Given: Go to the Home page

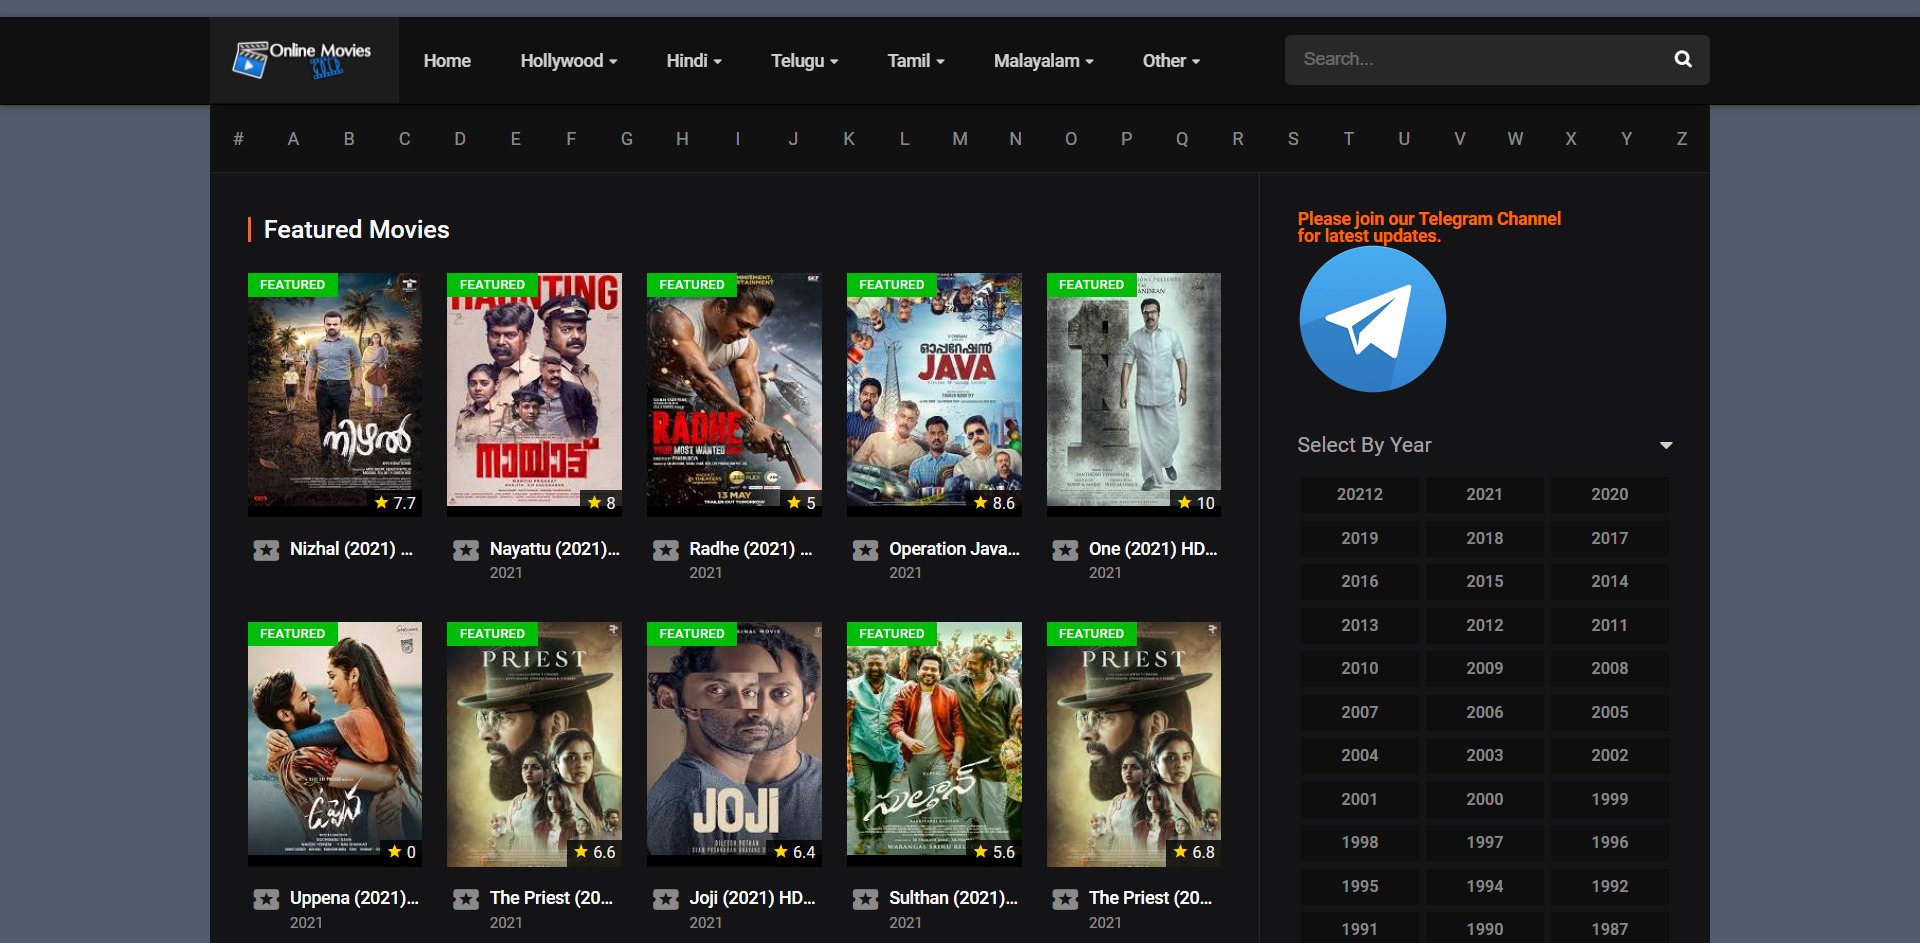Looking at the screenshot, I should [447, 61].
